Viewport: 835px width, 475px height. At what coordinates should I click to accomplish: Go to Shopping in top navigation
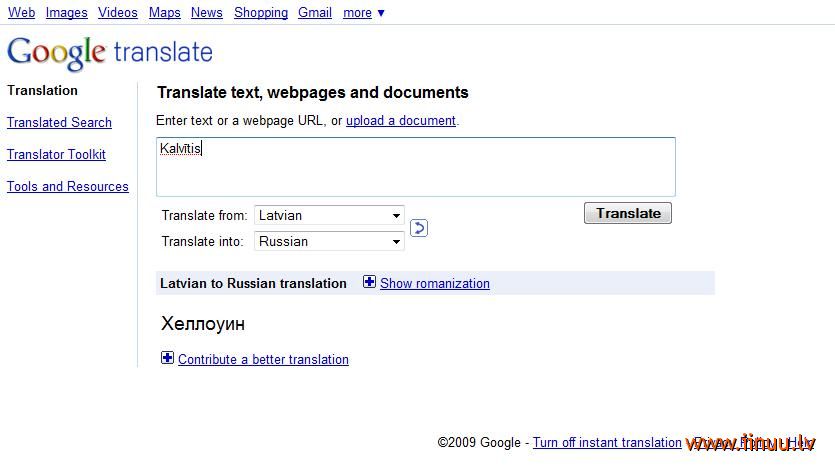point(261,12)
